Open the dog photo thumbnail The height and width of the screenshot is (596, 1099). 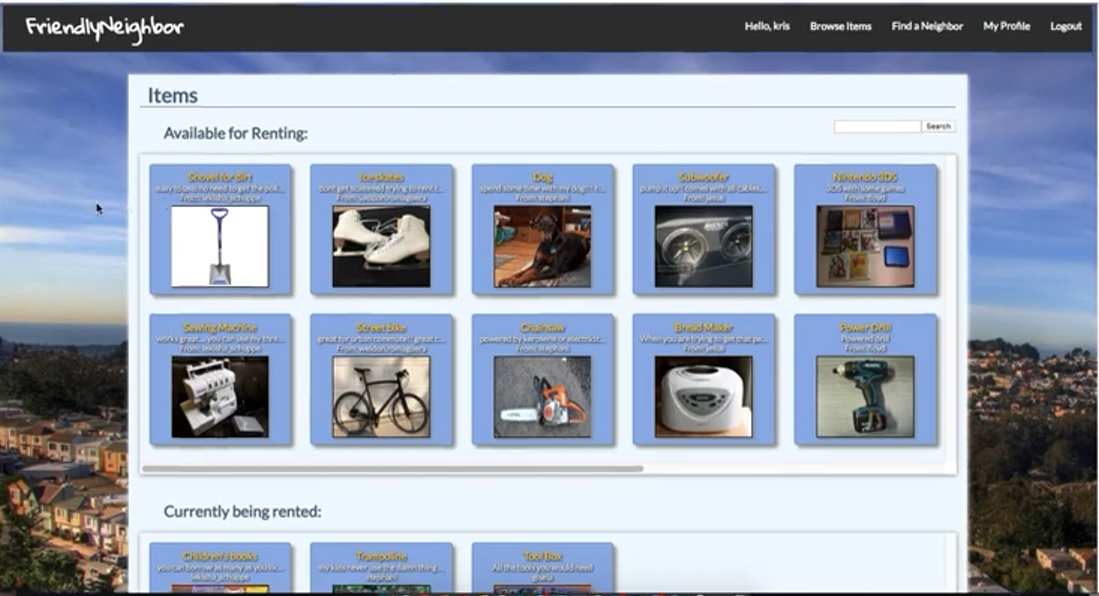[542, 246]
